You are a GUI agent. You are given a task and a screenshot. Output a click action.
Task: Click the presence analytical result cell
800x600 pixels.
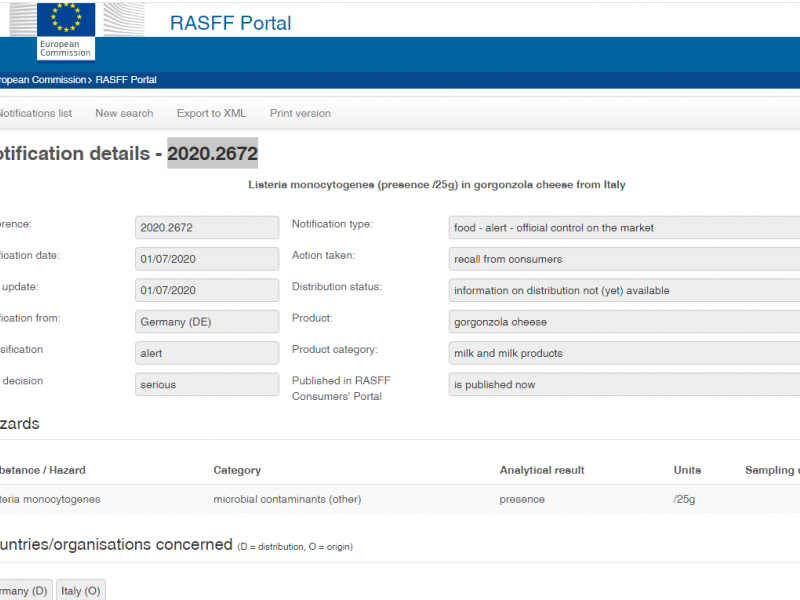[x=522, y=499]
